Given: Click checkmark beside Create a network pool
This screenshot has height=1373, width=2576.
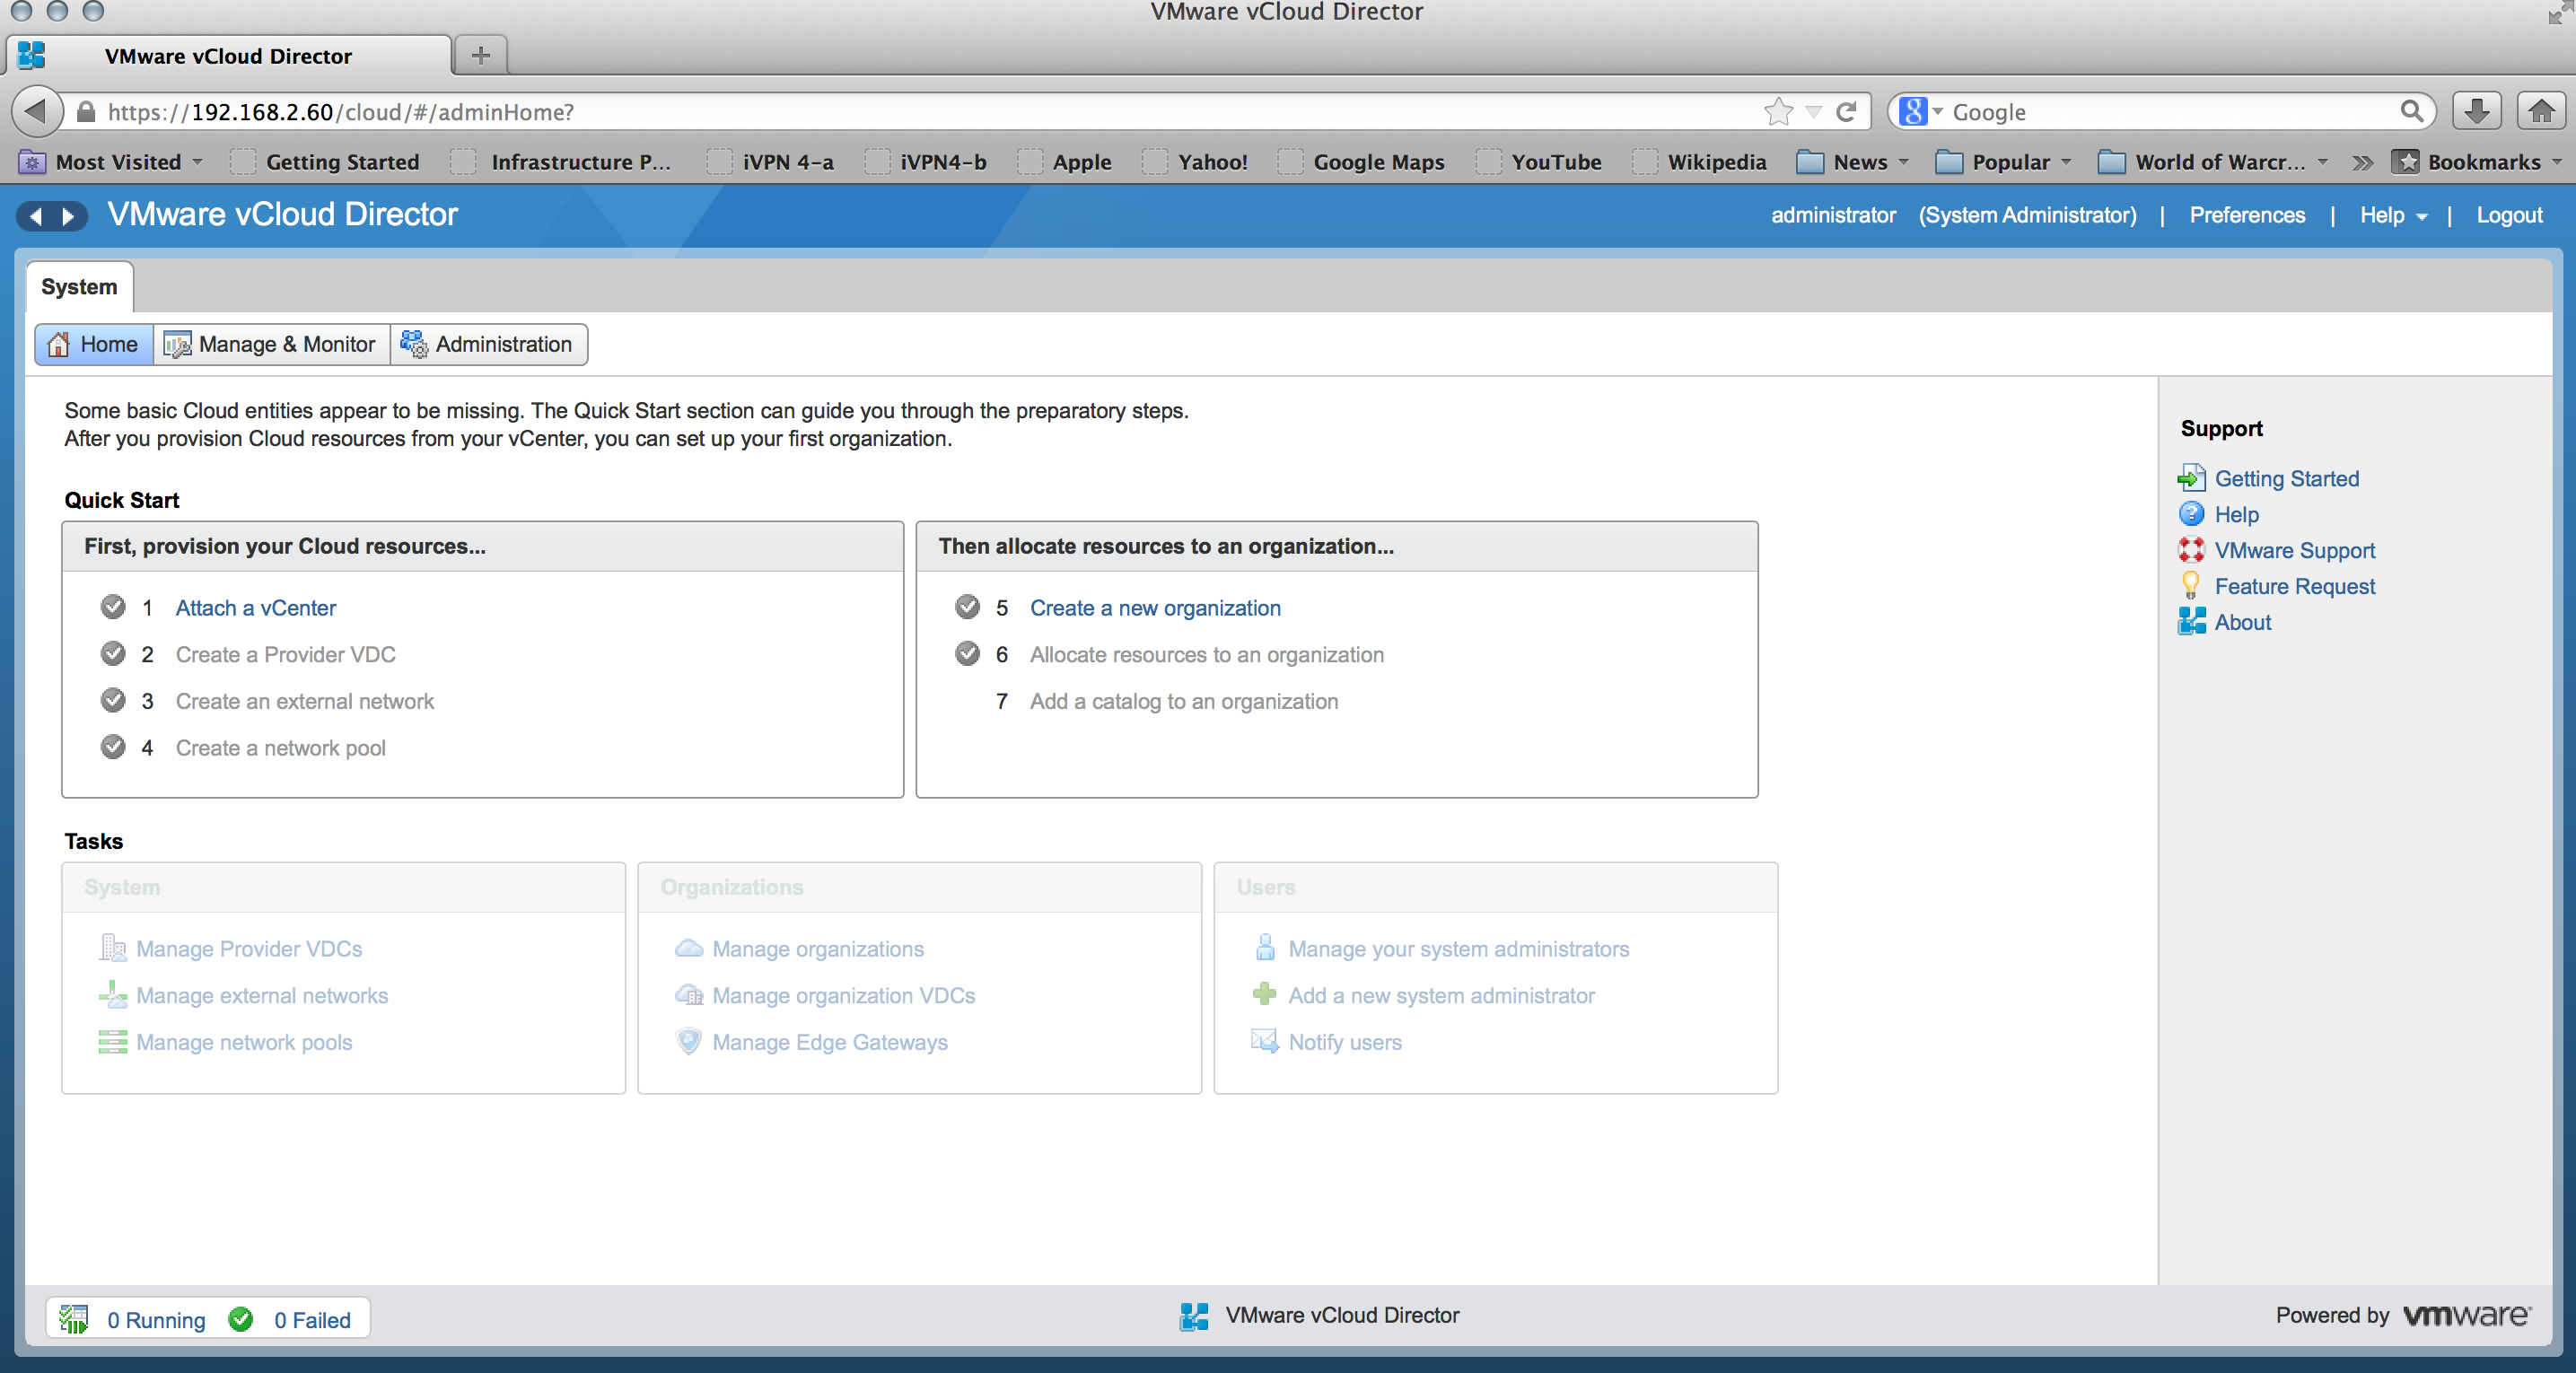Looking at the screenshot, I should click(113, 747).
